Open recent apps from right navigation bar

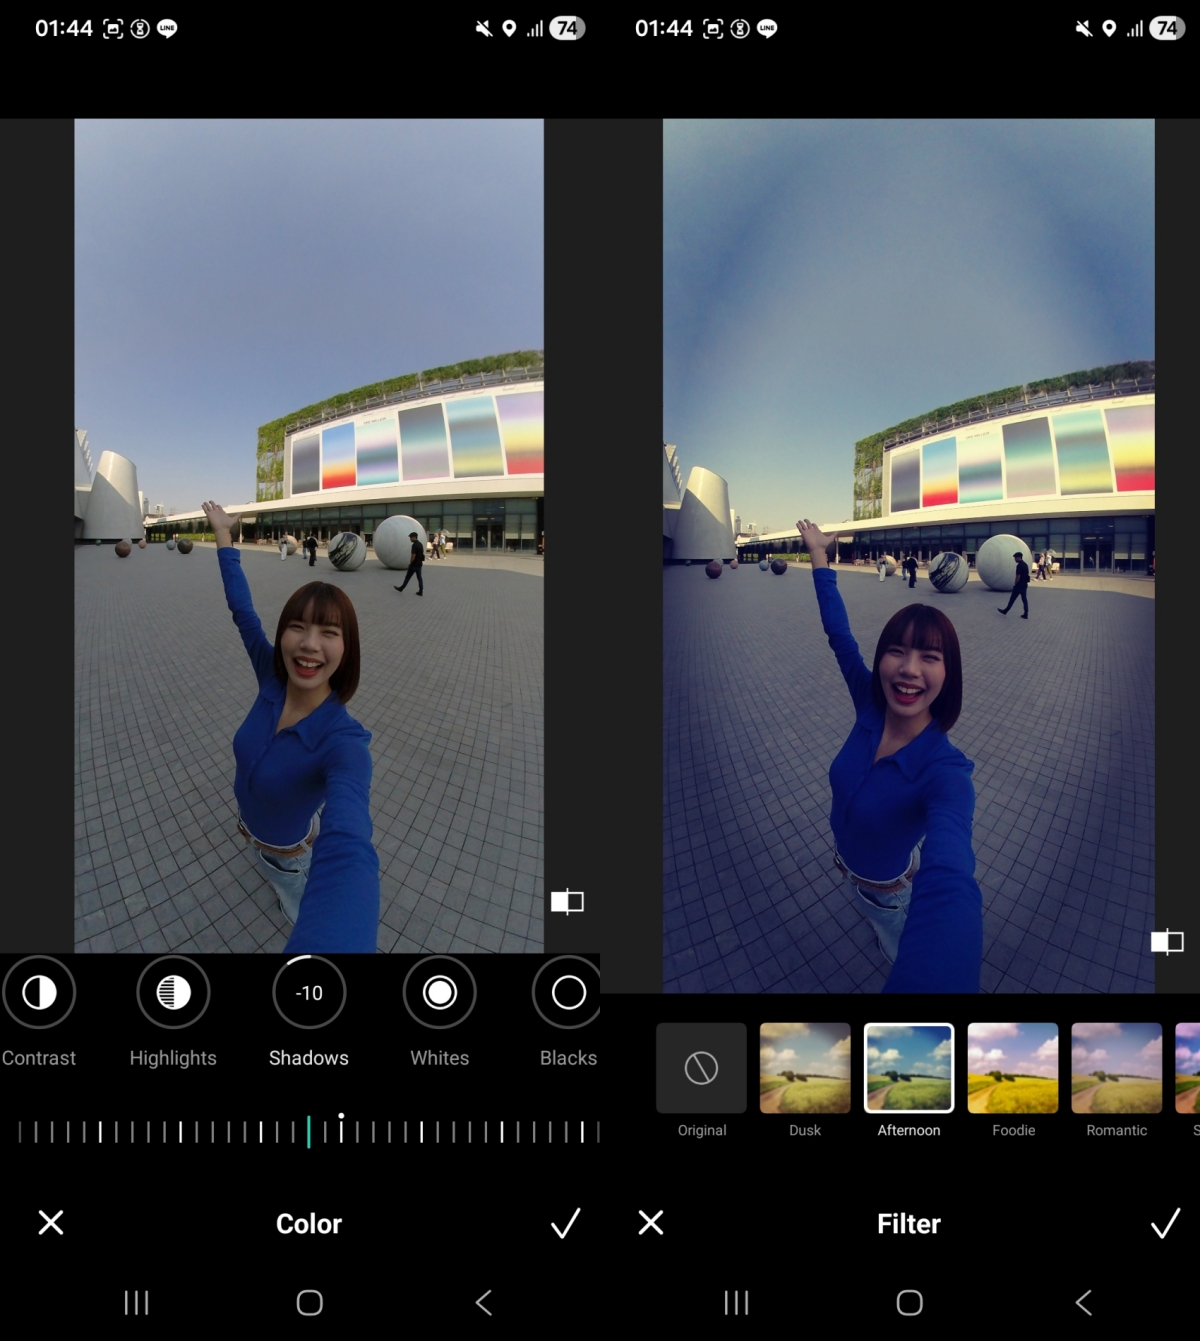(736, 1303)
